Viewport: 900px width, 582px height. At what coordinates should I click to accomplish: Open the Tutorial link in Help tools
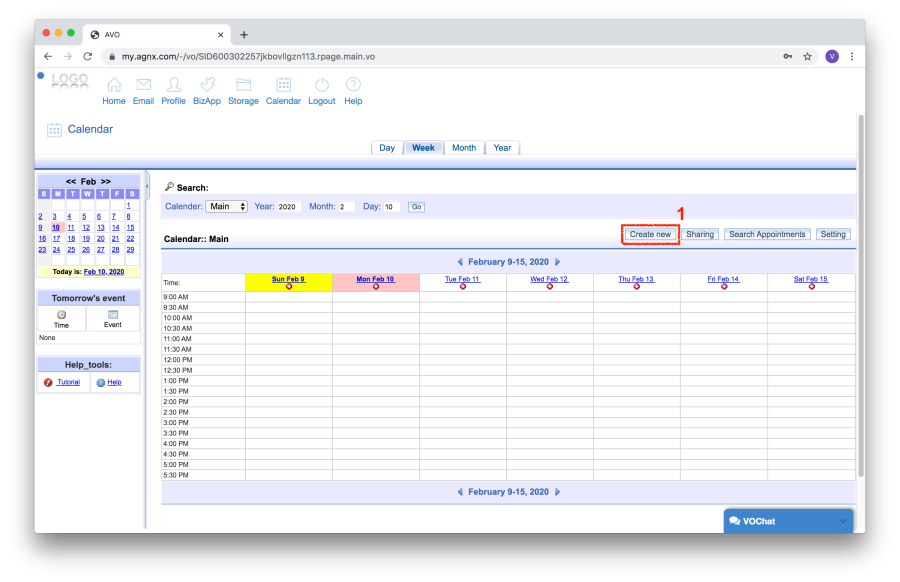(68, 382)
